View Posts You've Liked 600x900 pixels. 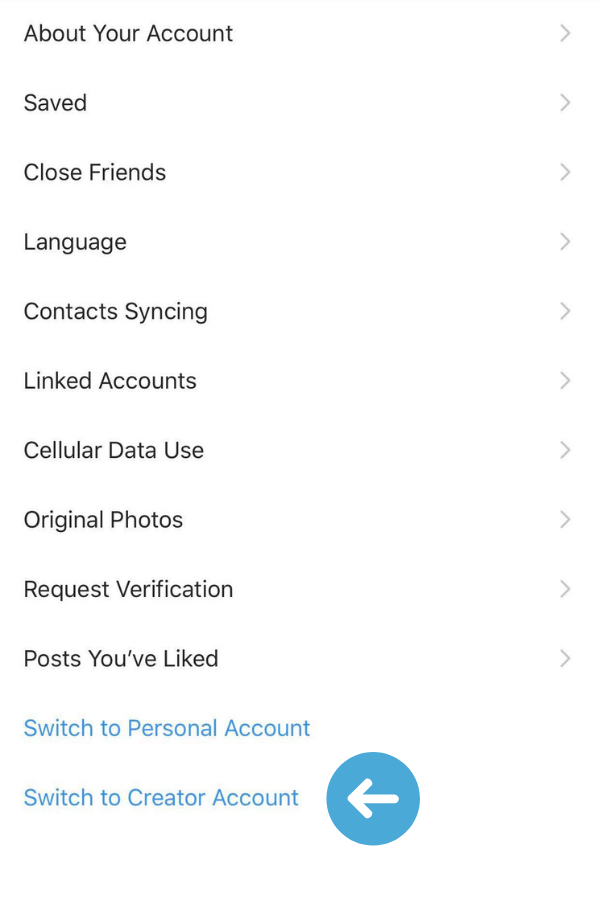pyautogui.click(x=300, y=658)
